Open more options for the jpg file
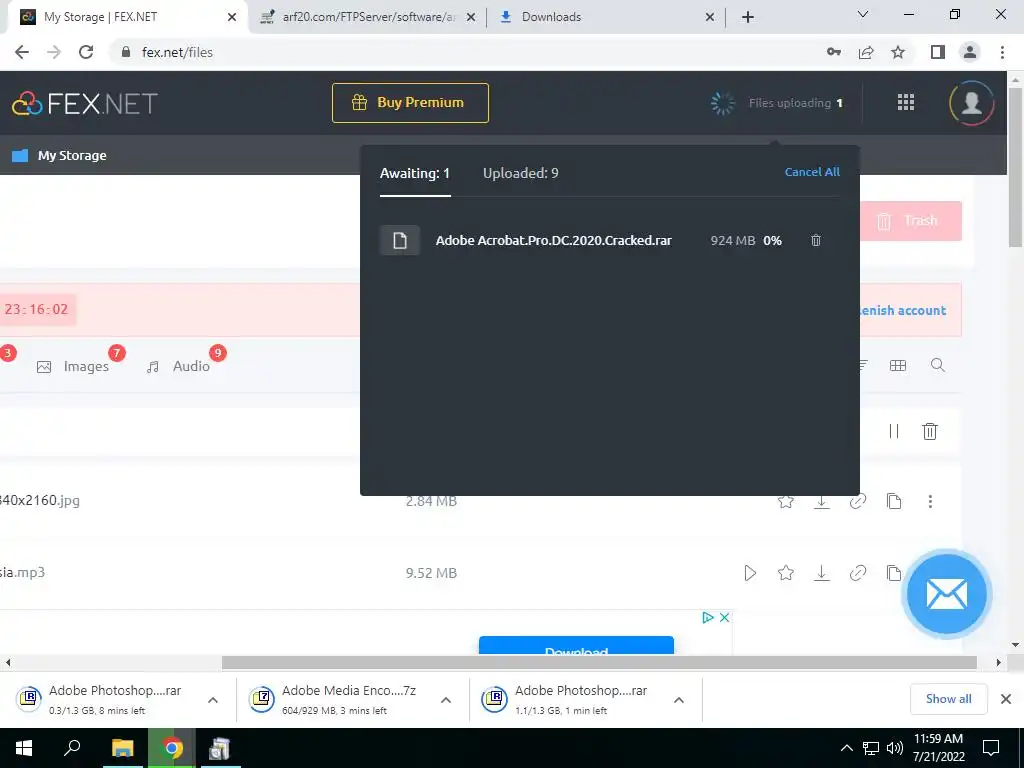 coord(930,502)
